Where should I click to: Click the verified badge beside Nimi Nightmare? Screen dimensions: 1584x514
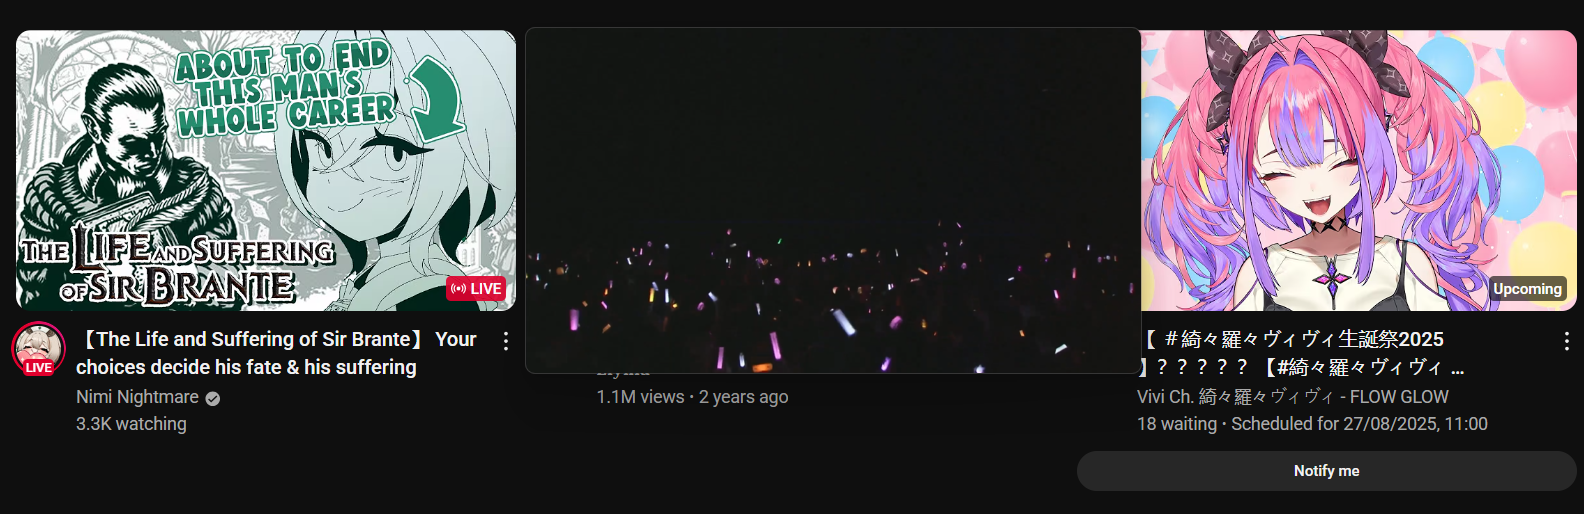(x=212, y=398)
